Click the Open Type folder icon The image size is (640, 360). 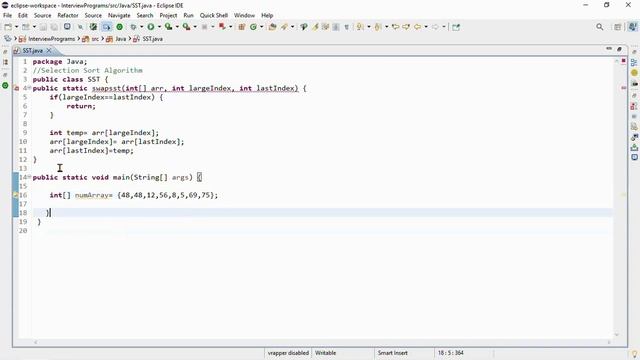(x=272, y=27)
